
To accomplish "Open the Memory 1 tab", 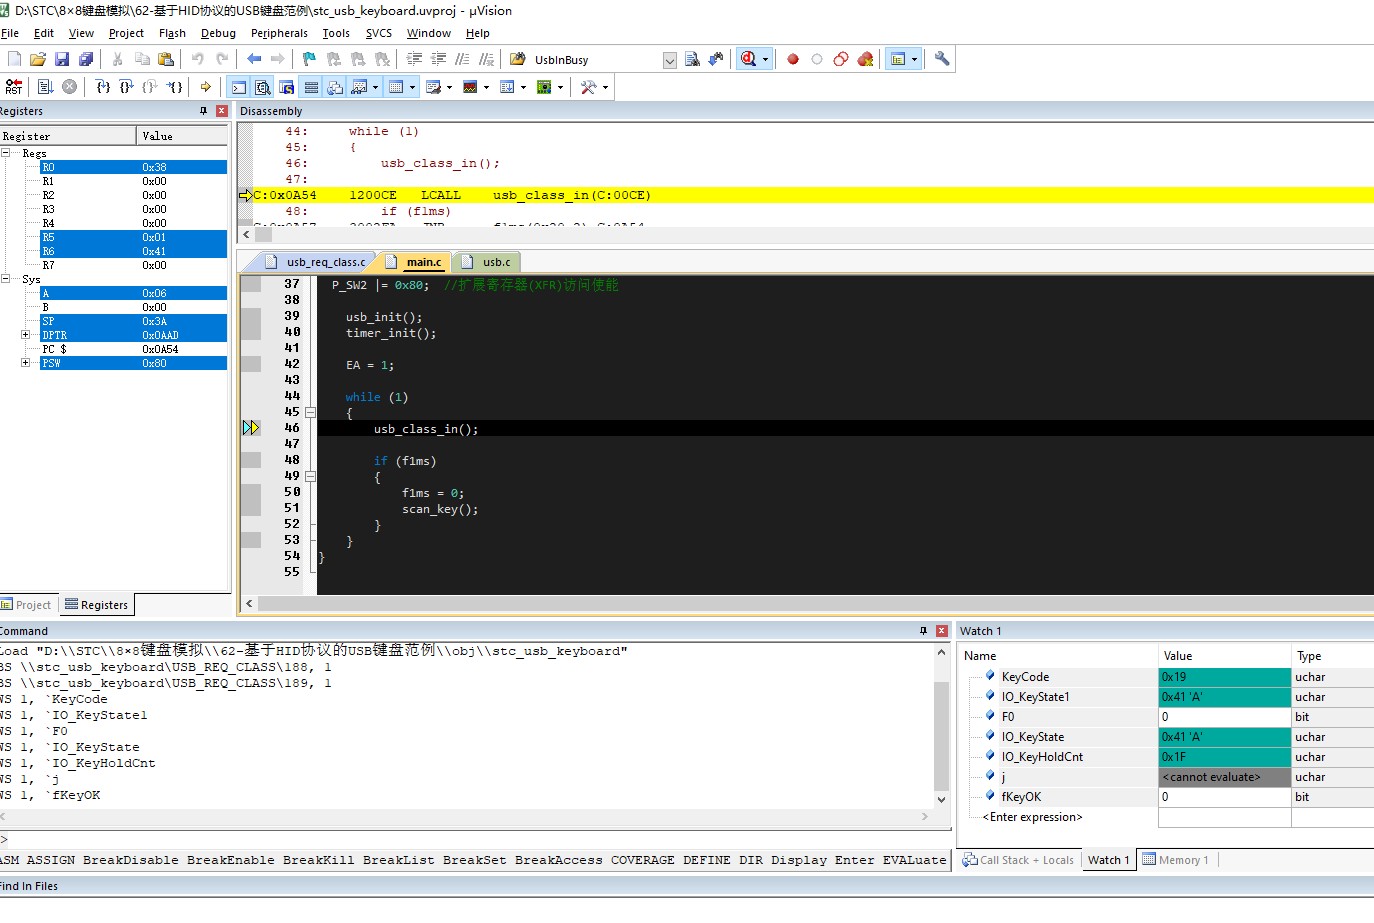I will (x=1176, y=860).
